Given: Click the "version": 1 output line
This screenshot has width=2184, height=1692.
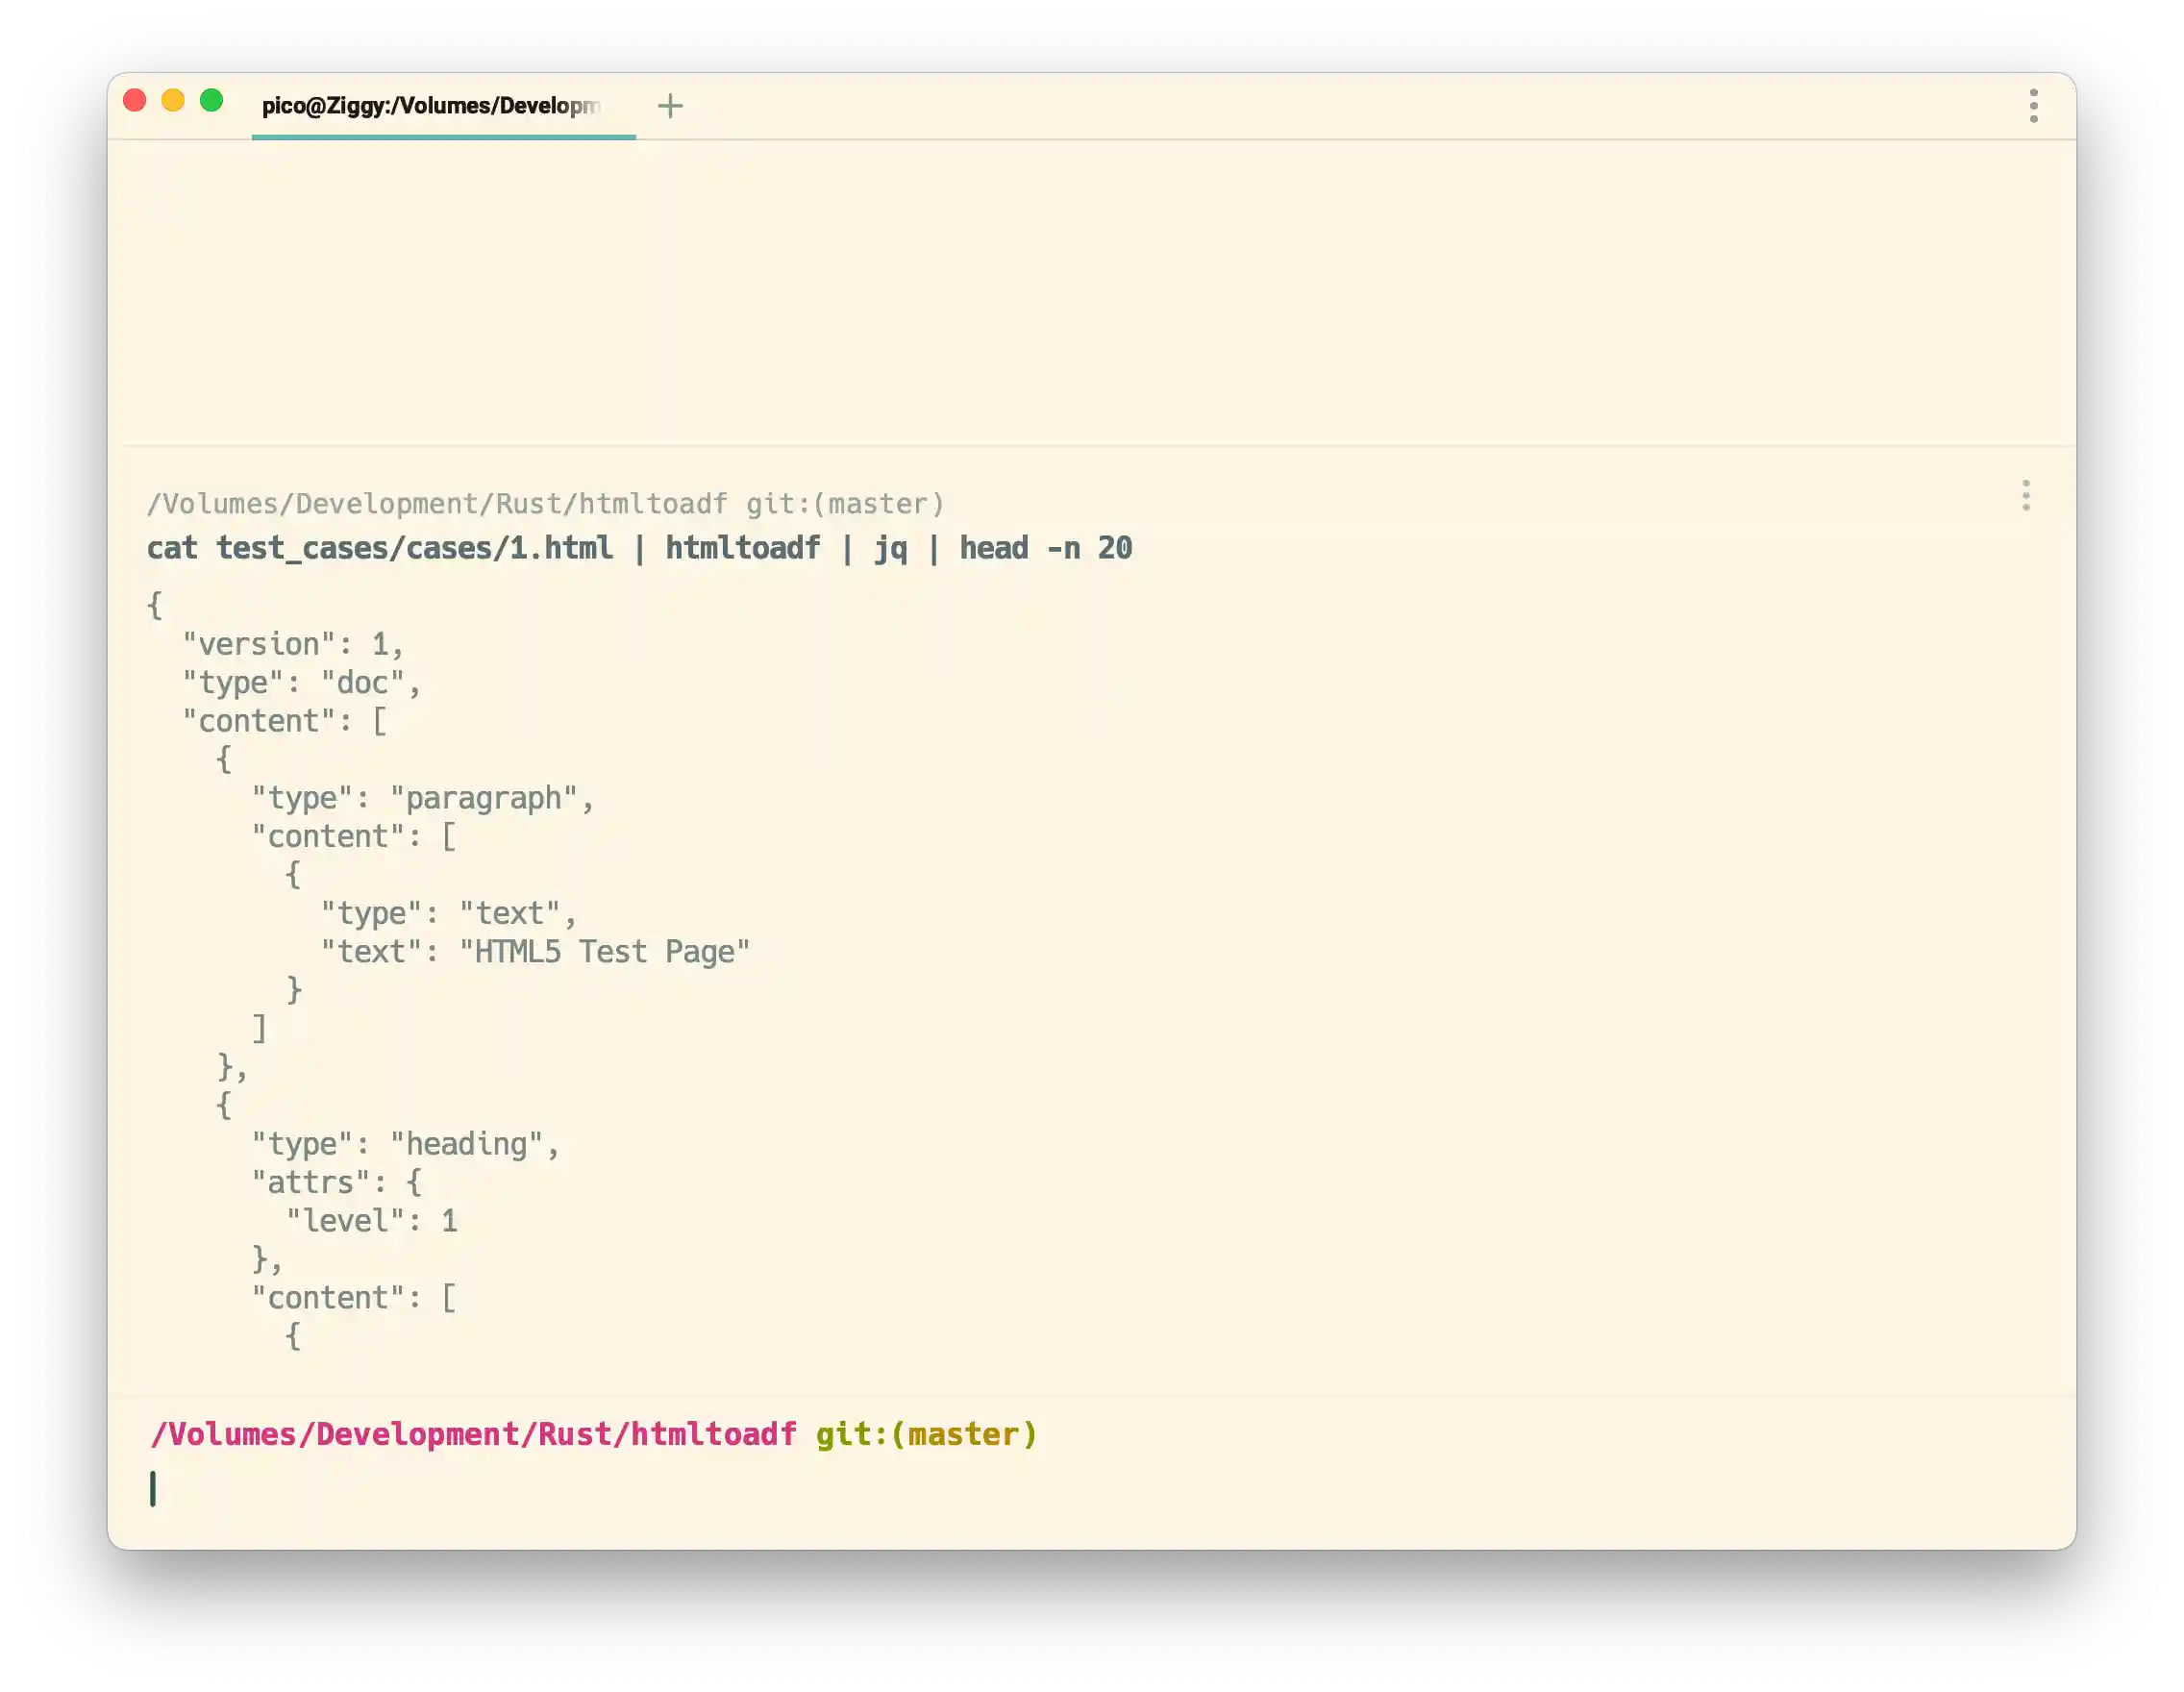Looking at the screenshot, I should coord(293,644).
